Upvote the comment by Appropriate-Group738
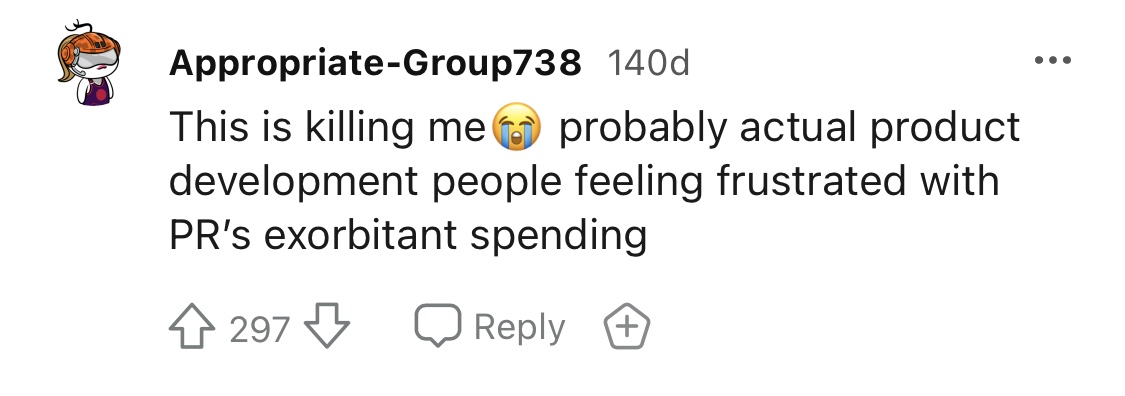The height and width of the screenshot is (396, 1125). (x=192, y=327)
